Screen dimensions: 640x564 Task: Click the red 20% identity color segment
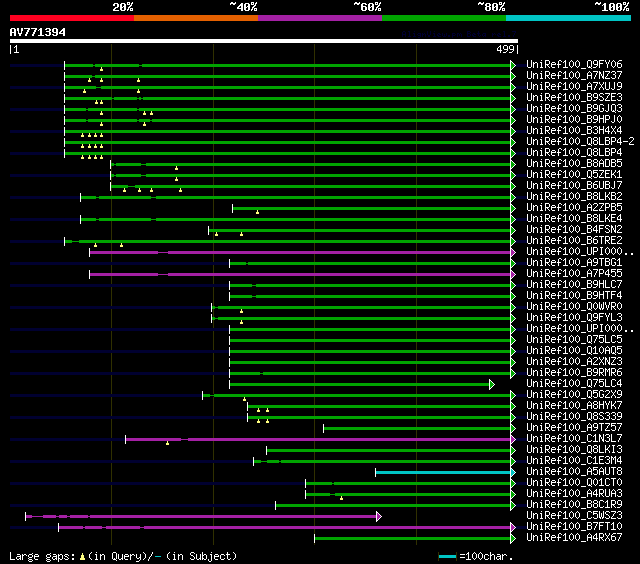coord(72,18)
